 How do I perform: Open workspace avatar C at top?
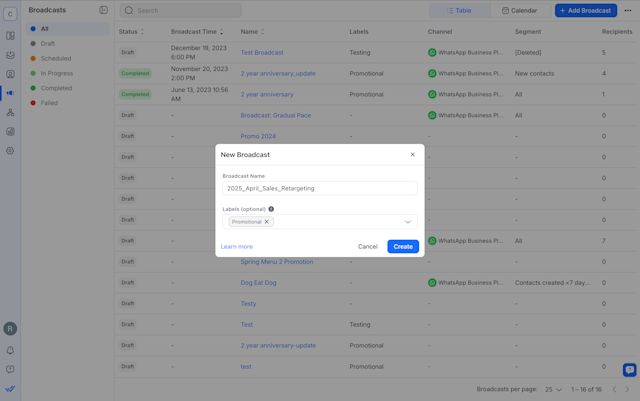(10, 14)
